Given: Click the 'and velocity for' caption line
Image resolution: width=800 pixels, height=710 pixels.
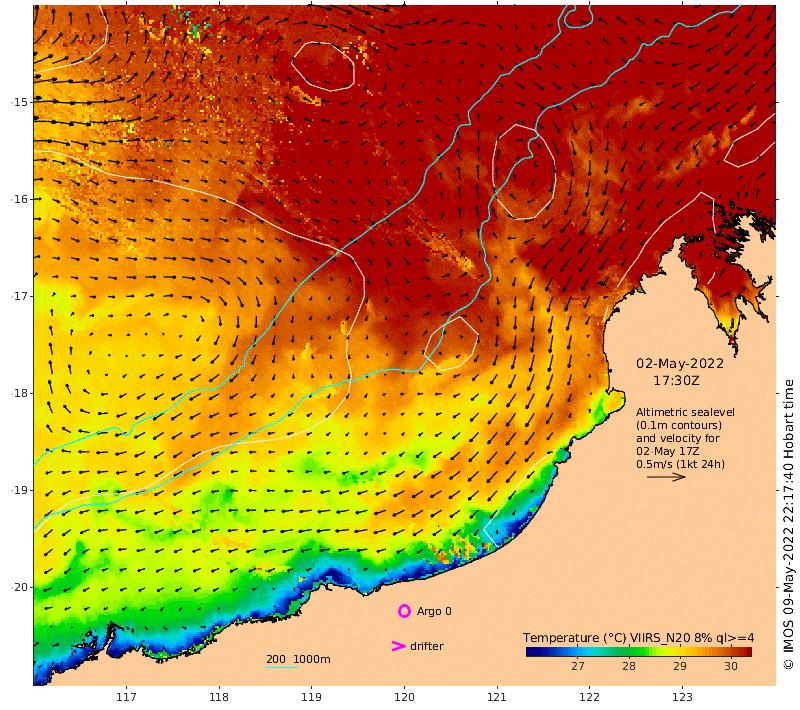Looking at the screenshot, I should click(678, 438).
